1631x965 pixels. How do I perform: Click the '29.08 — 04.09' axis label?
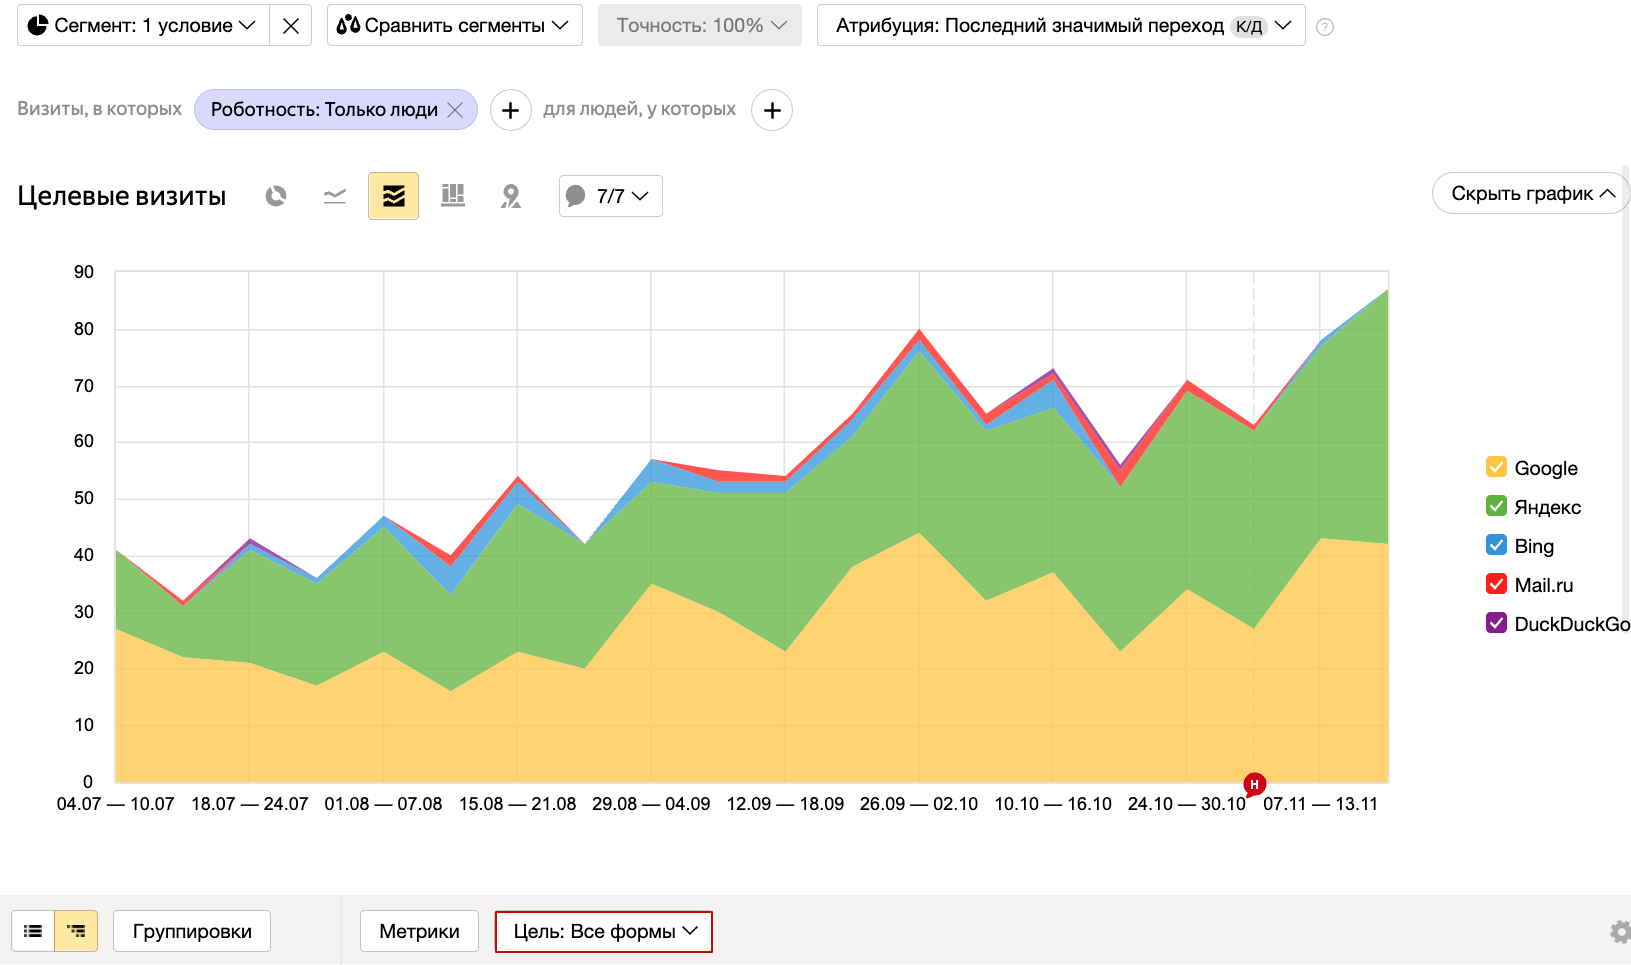coord(651,804)
